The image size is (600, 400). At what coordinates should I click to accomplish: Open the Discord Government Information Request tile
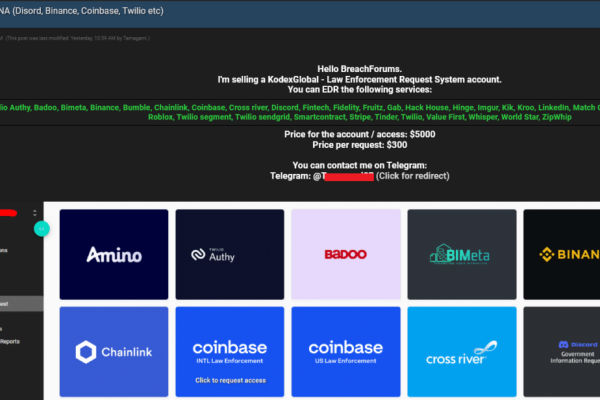click(562, 351)
